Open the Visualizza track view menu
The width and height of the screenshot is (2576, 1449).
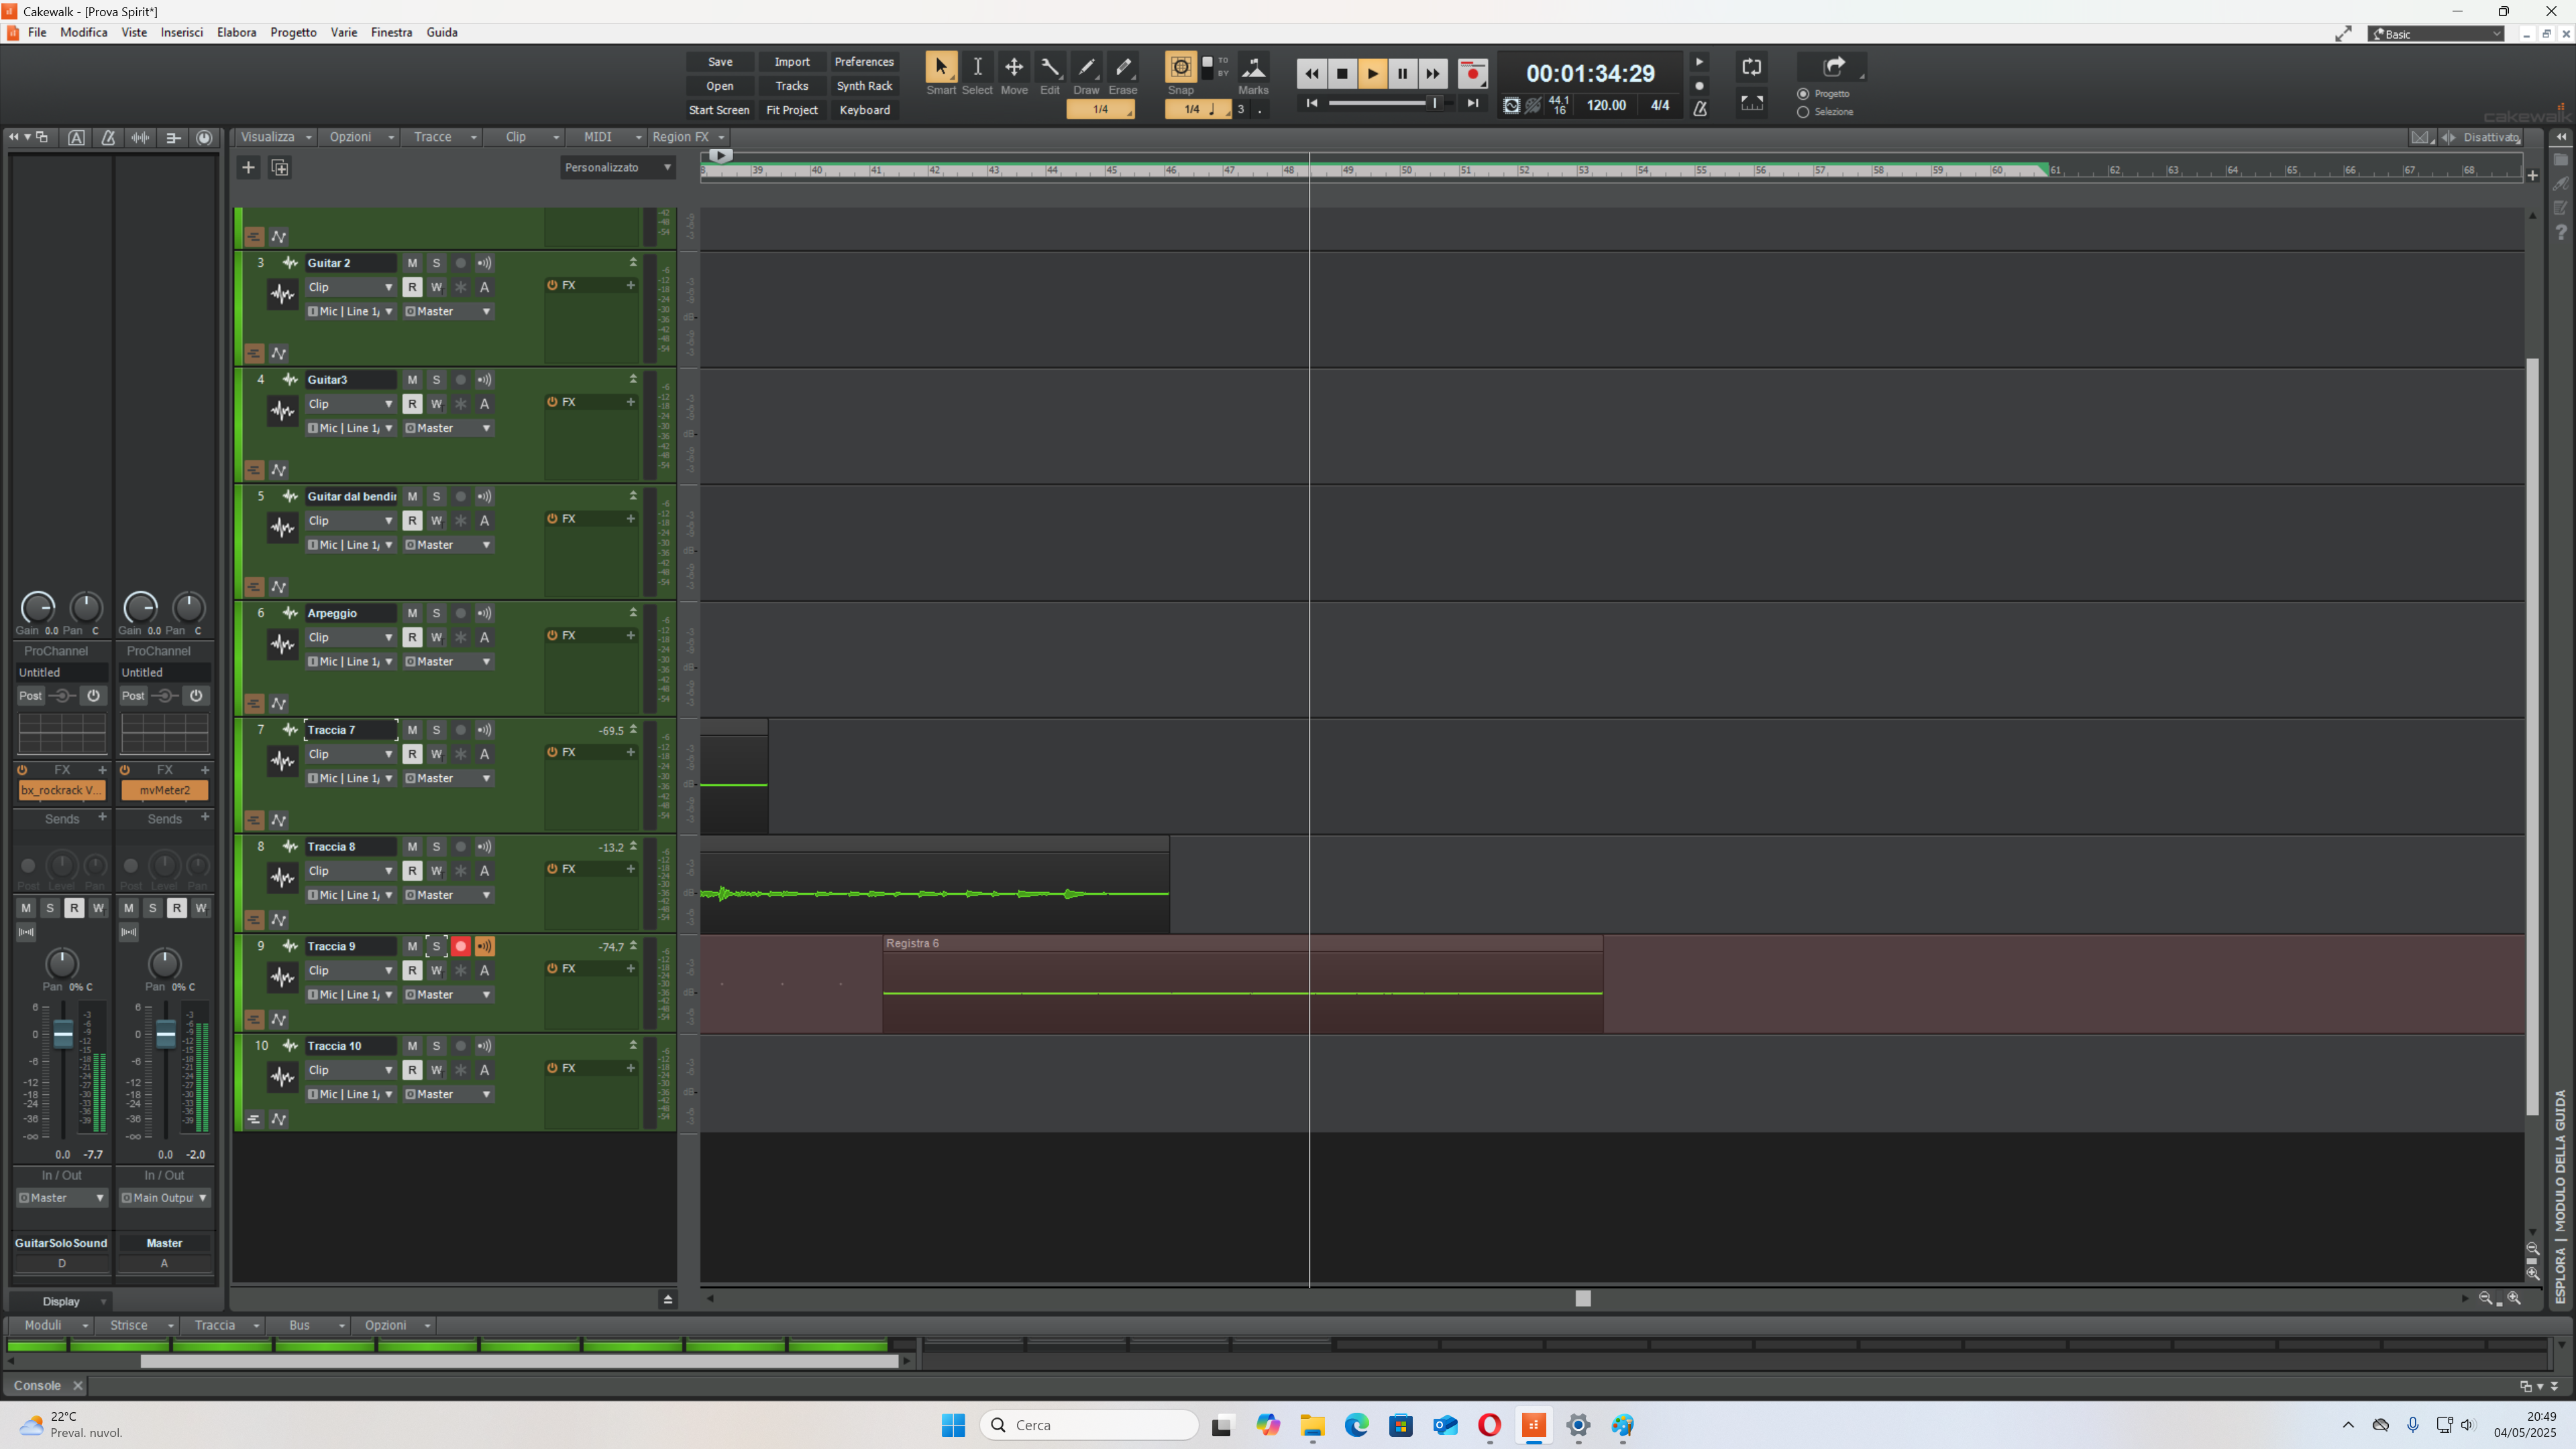click(x=275, y=137)
